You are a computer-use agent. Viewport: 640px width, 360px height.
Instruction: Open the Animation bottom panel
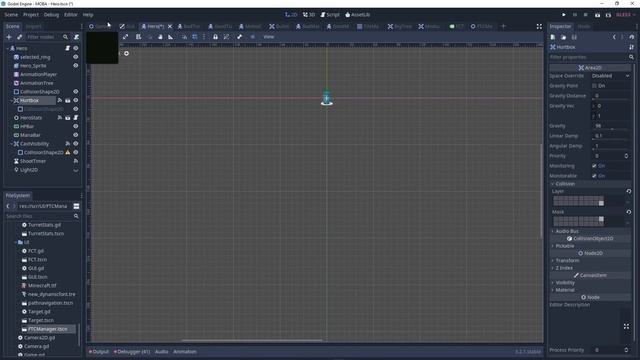point(185,351)
